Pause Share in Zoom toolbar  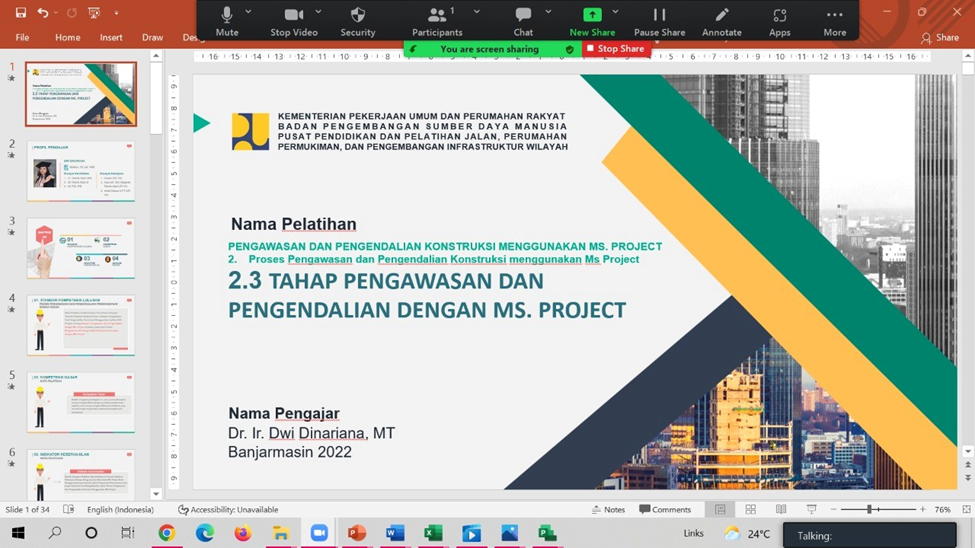(x=659, y=21)
